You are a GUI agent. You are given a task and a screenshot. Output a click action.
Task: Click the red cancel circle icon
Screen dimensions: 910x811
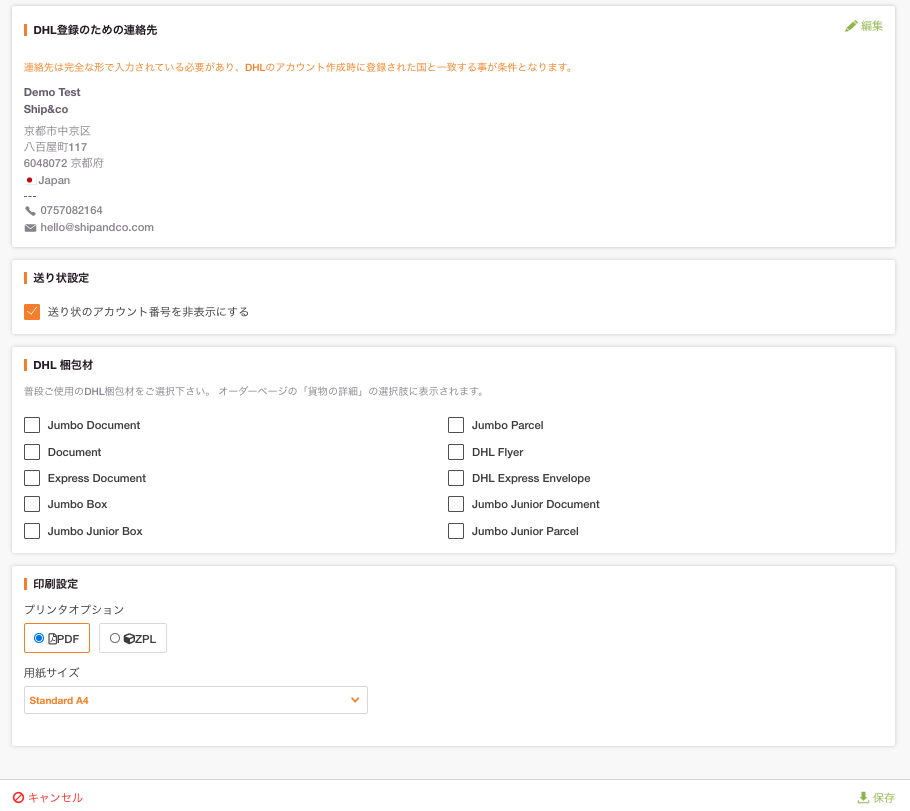pos(19,798)
